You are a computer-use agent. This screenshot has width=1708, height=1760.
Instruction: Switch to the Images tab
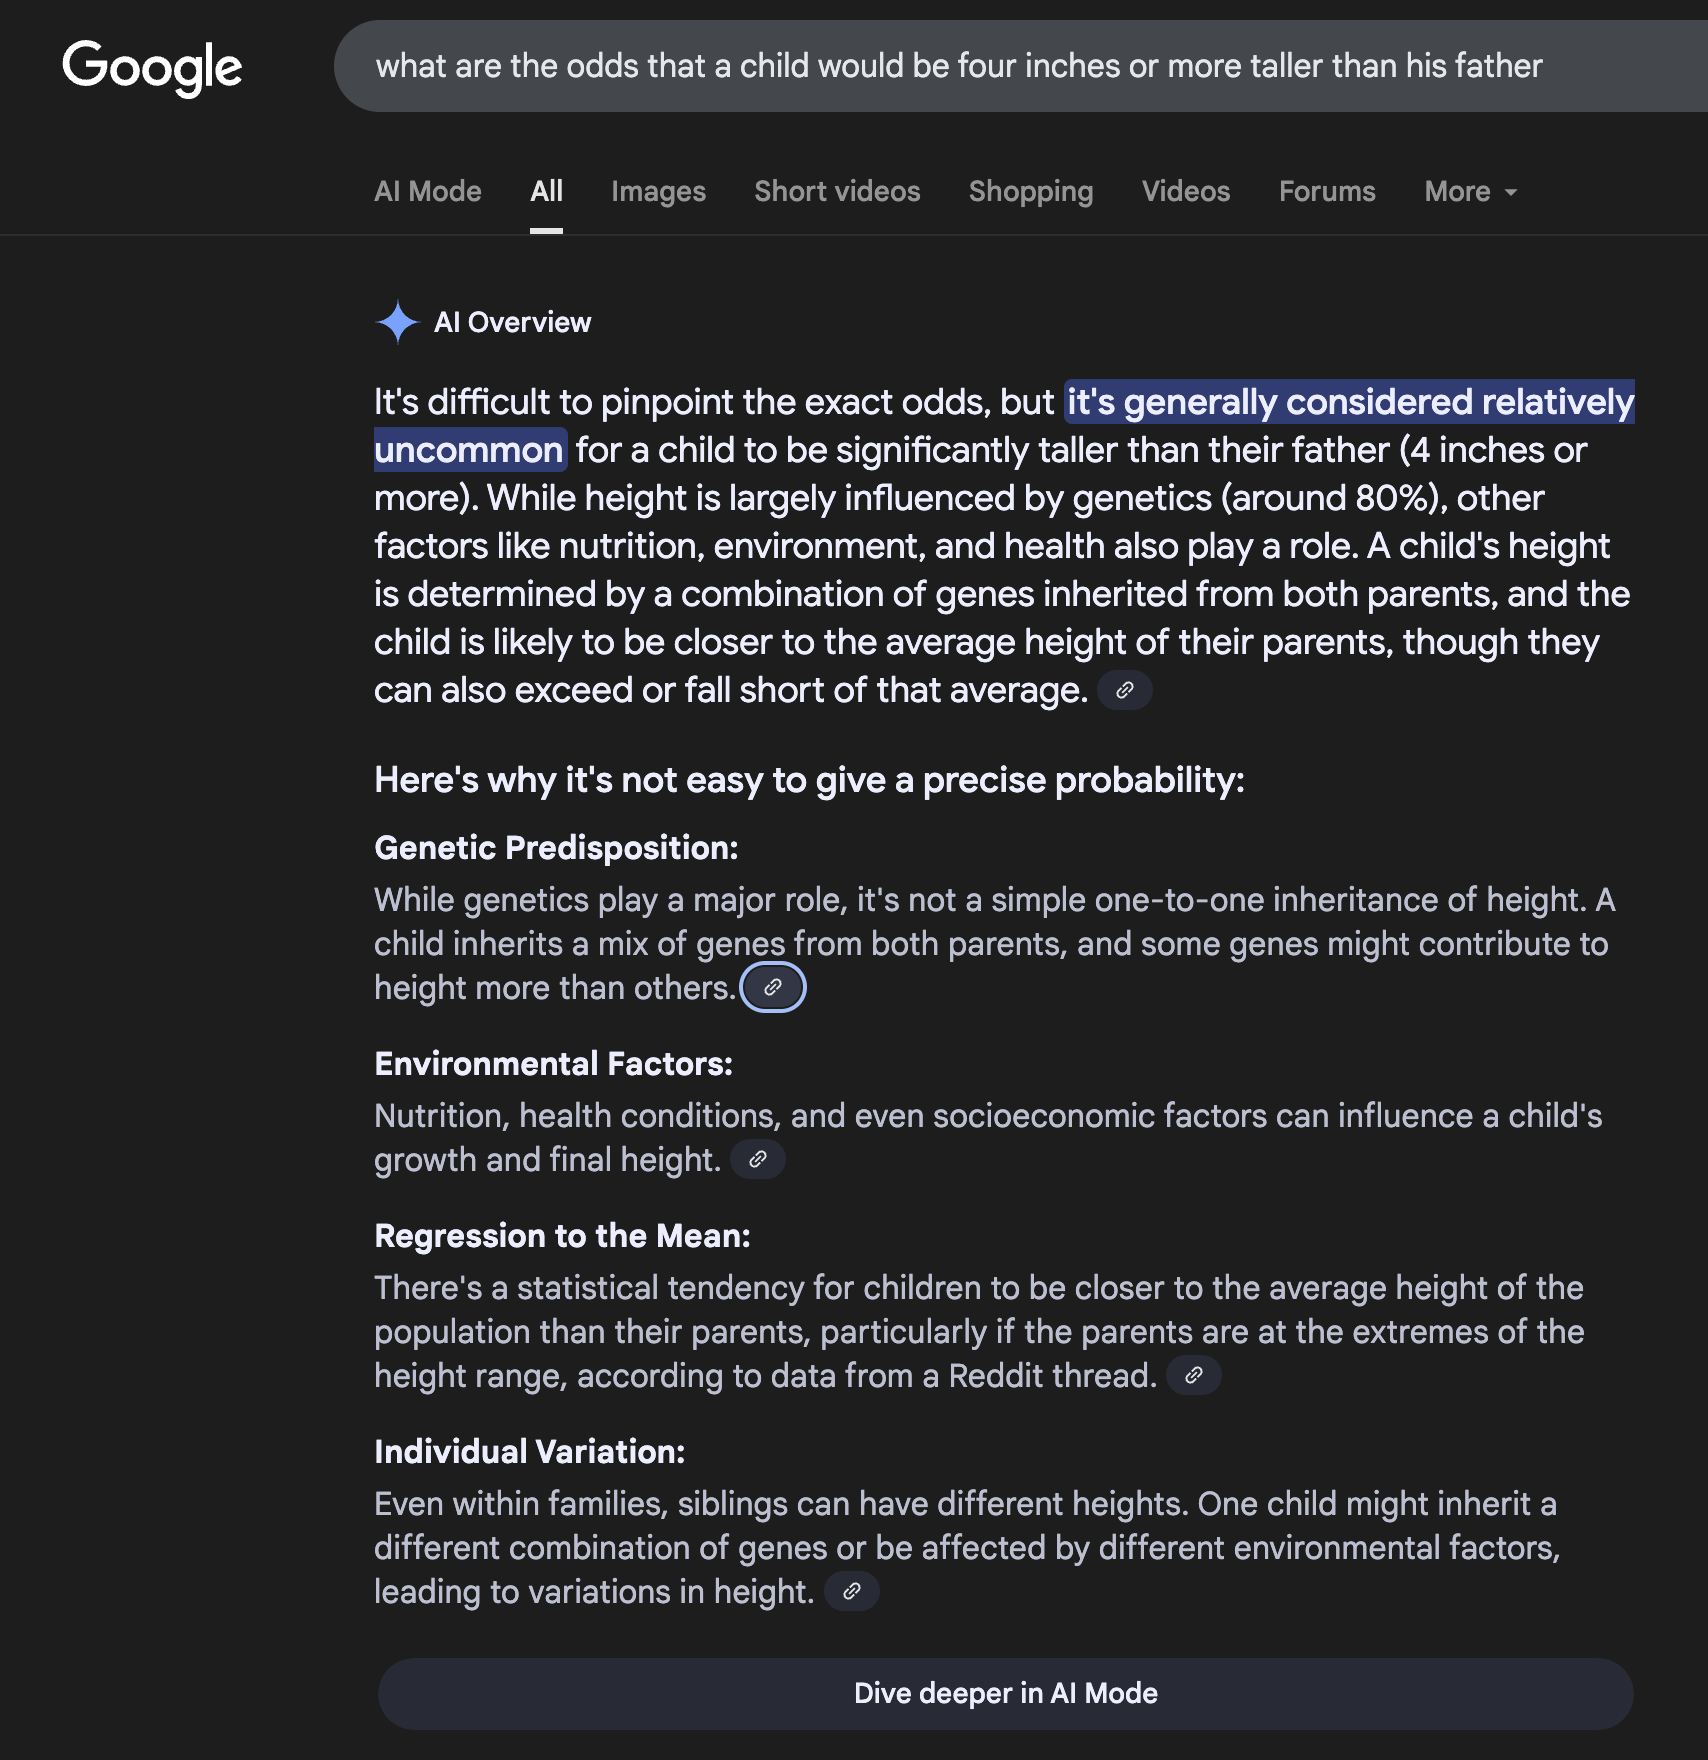point(659,191)
